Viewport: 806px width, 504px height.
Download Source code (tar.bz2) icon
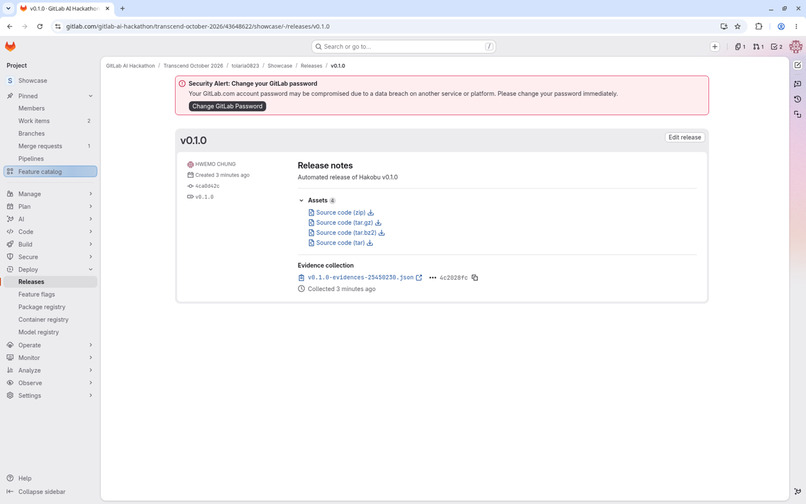point(381,232)
